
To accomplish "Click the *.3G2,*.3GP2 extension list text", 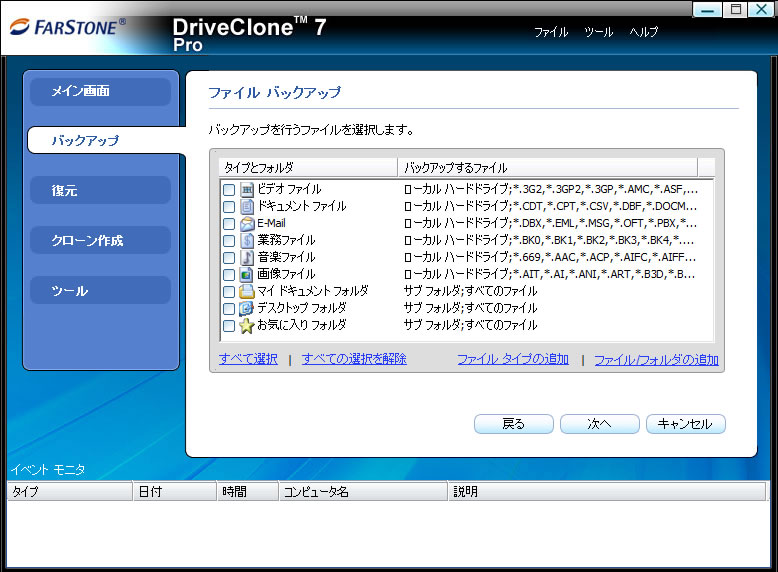I will 551,190.
